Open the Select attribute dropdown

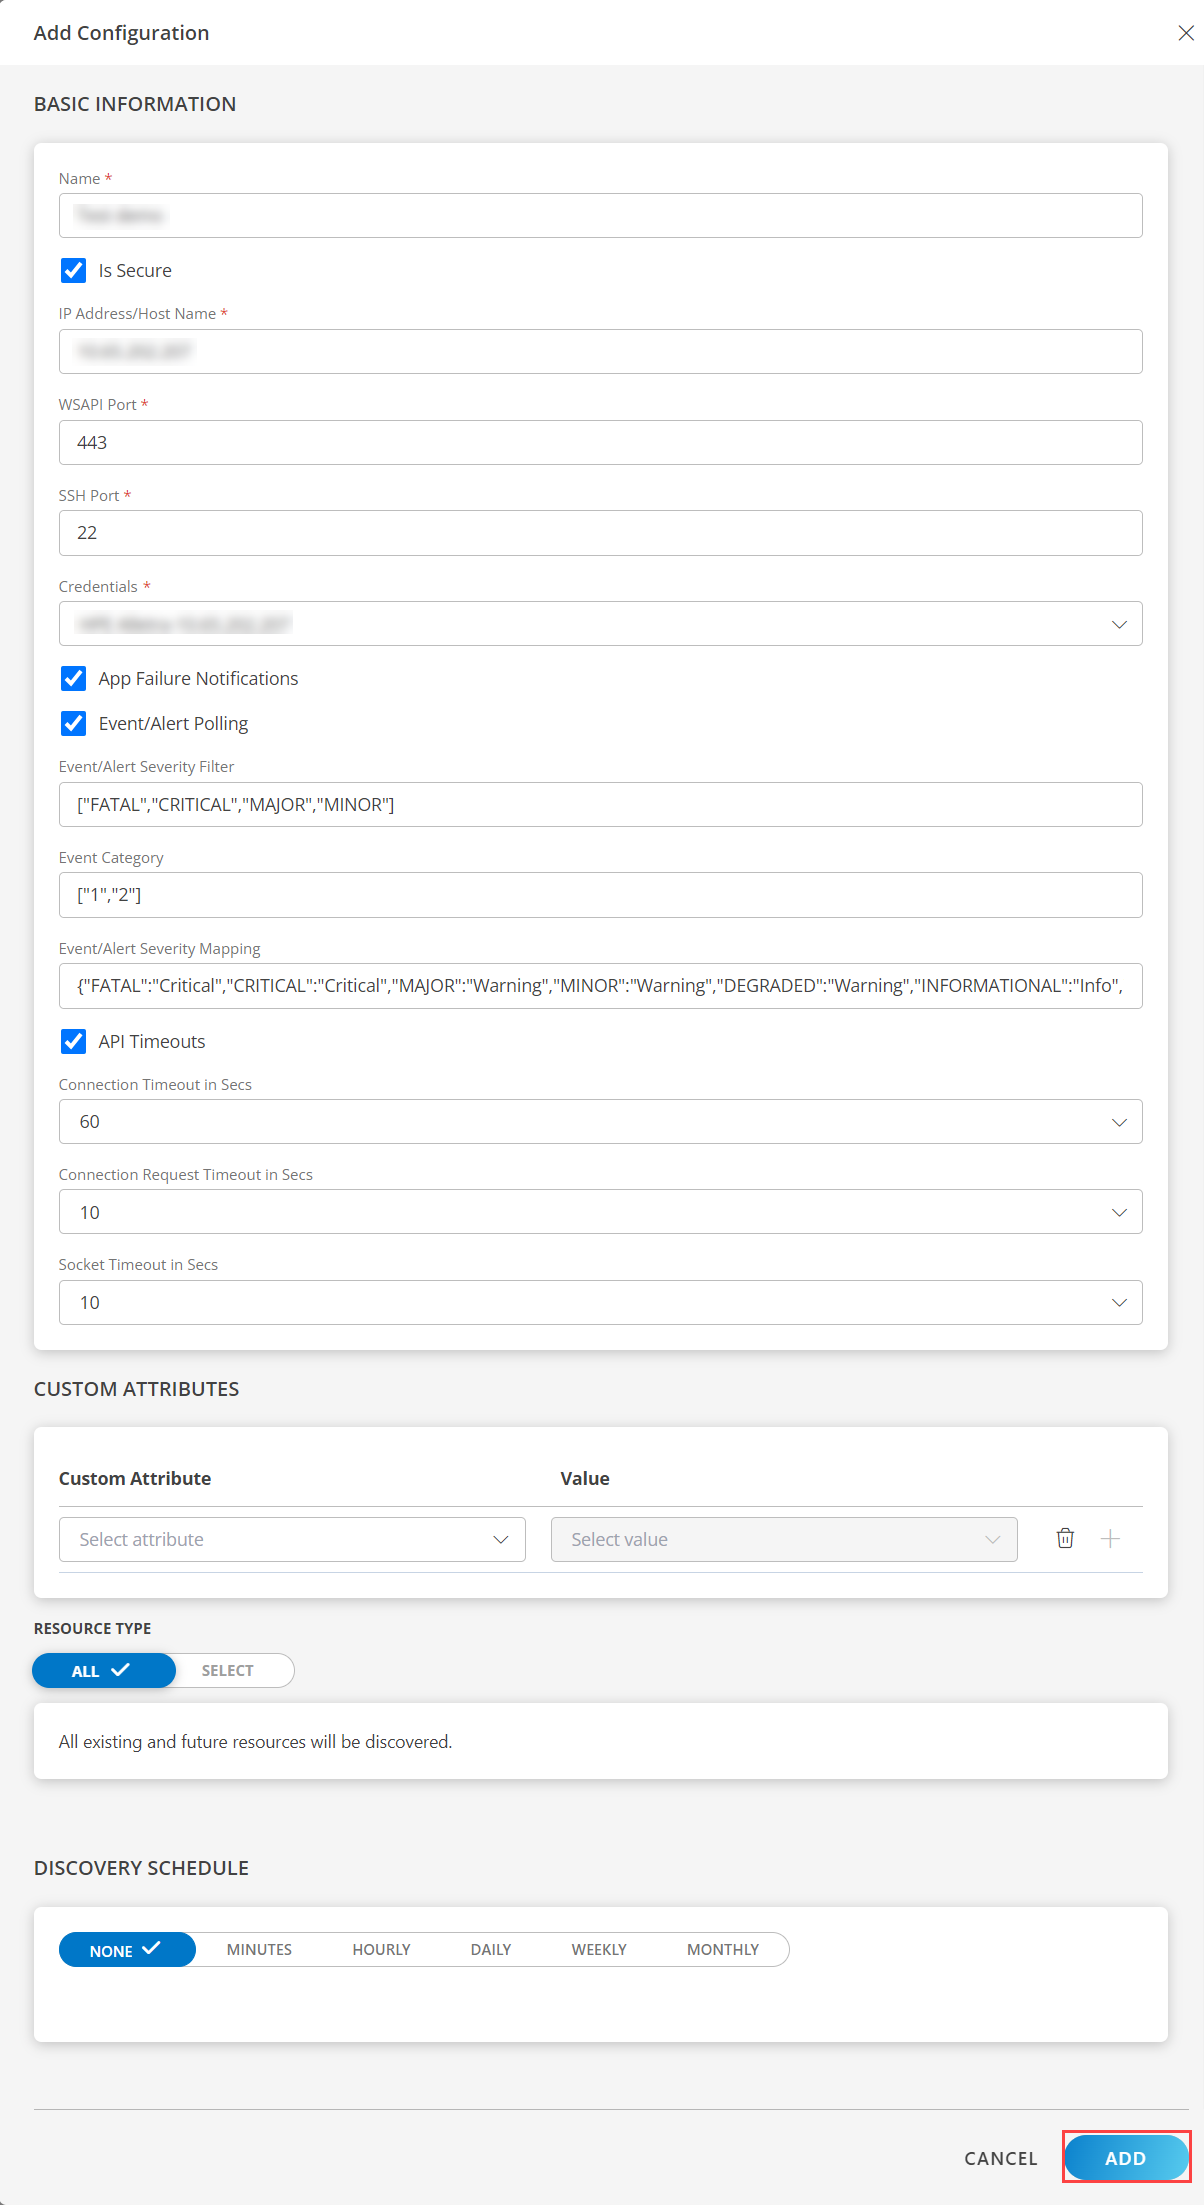click(292, 1540)
